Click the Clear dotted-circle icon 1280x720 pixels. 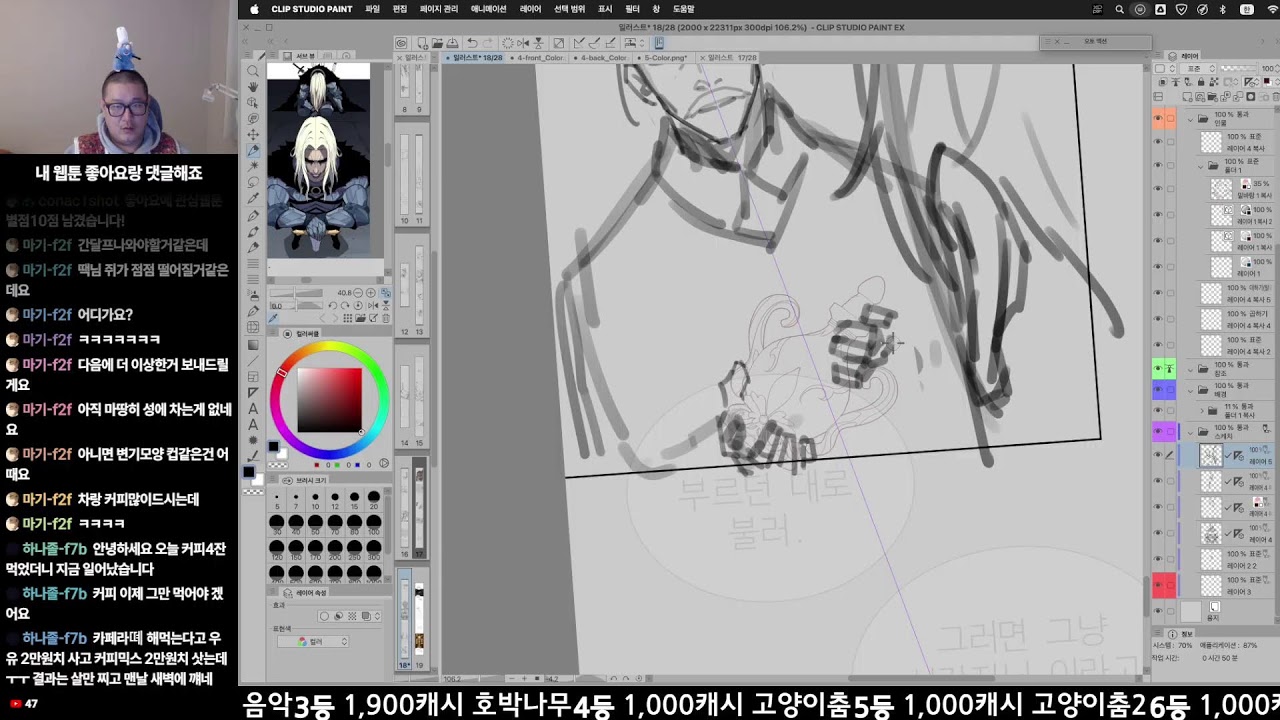pyautogui.click(x=508, y=43)
